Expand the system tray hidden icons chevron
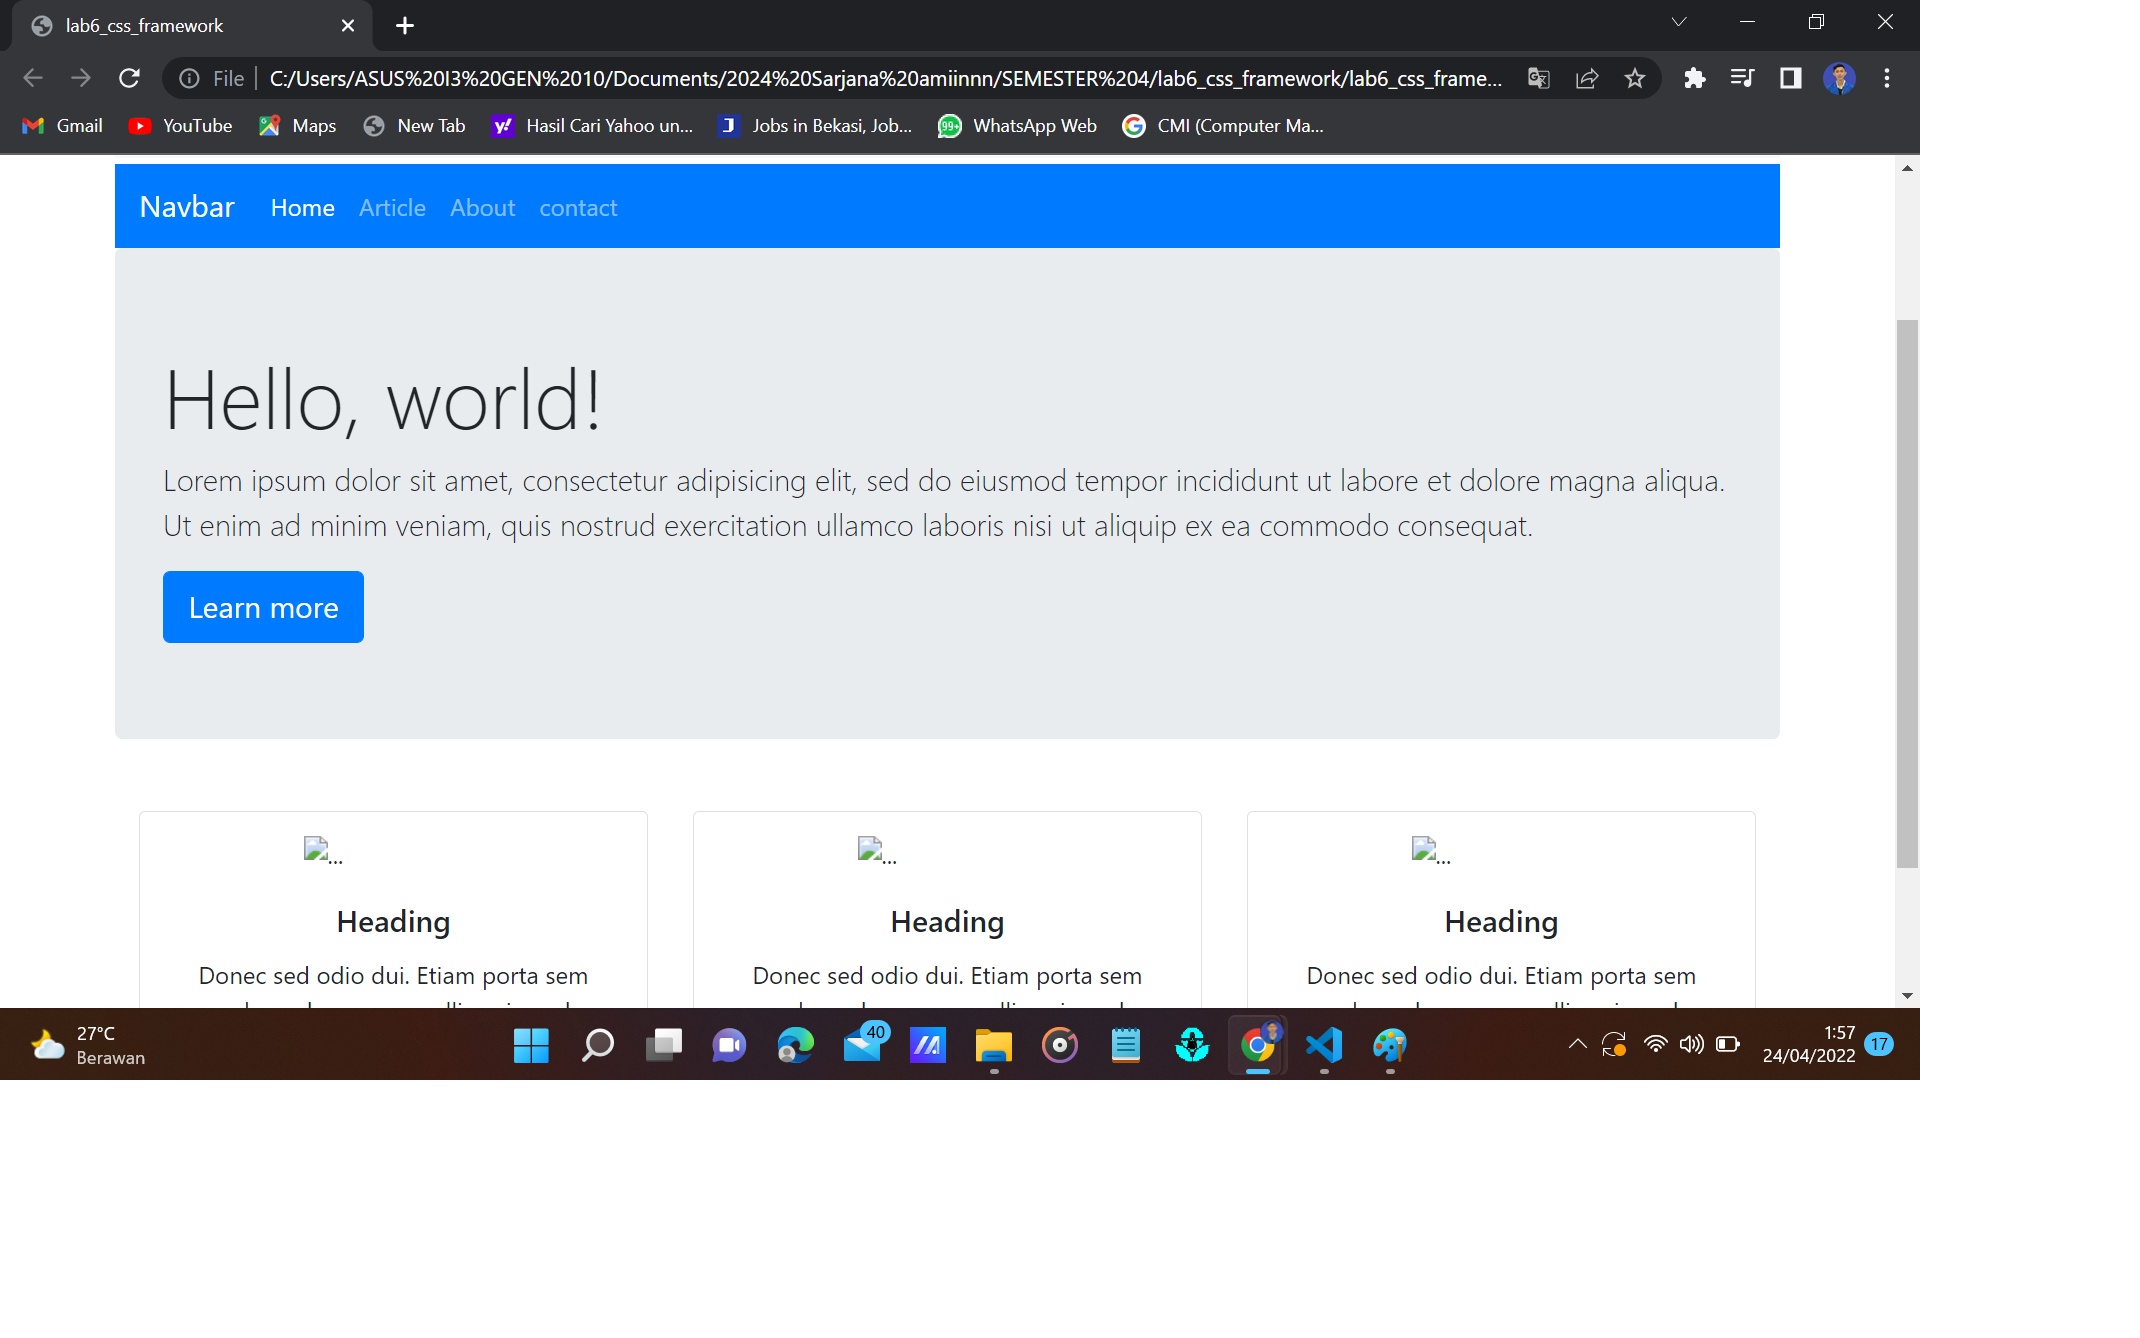This screenshot has width=2140, height=1338. (x=1577, y=1044)
